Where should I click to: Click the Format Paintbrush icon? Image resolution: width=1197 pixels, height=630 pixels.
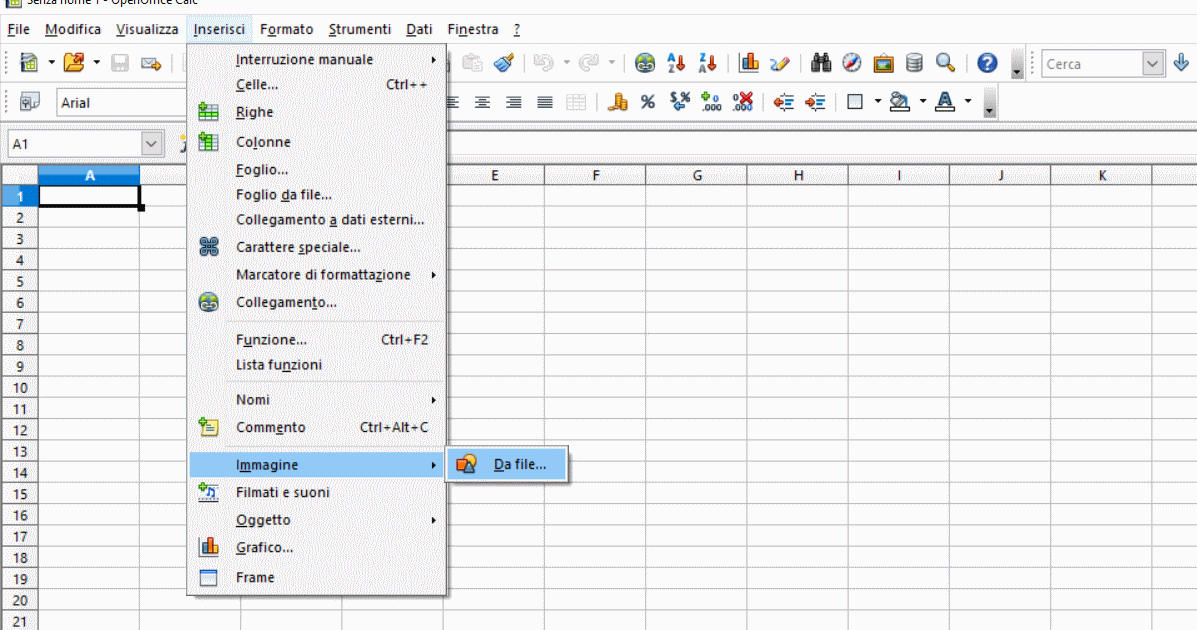pyautogui.click(x=505, y=63)
